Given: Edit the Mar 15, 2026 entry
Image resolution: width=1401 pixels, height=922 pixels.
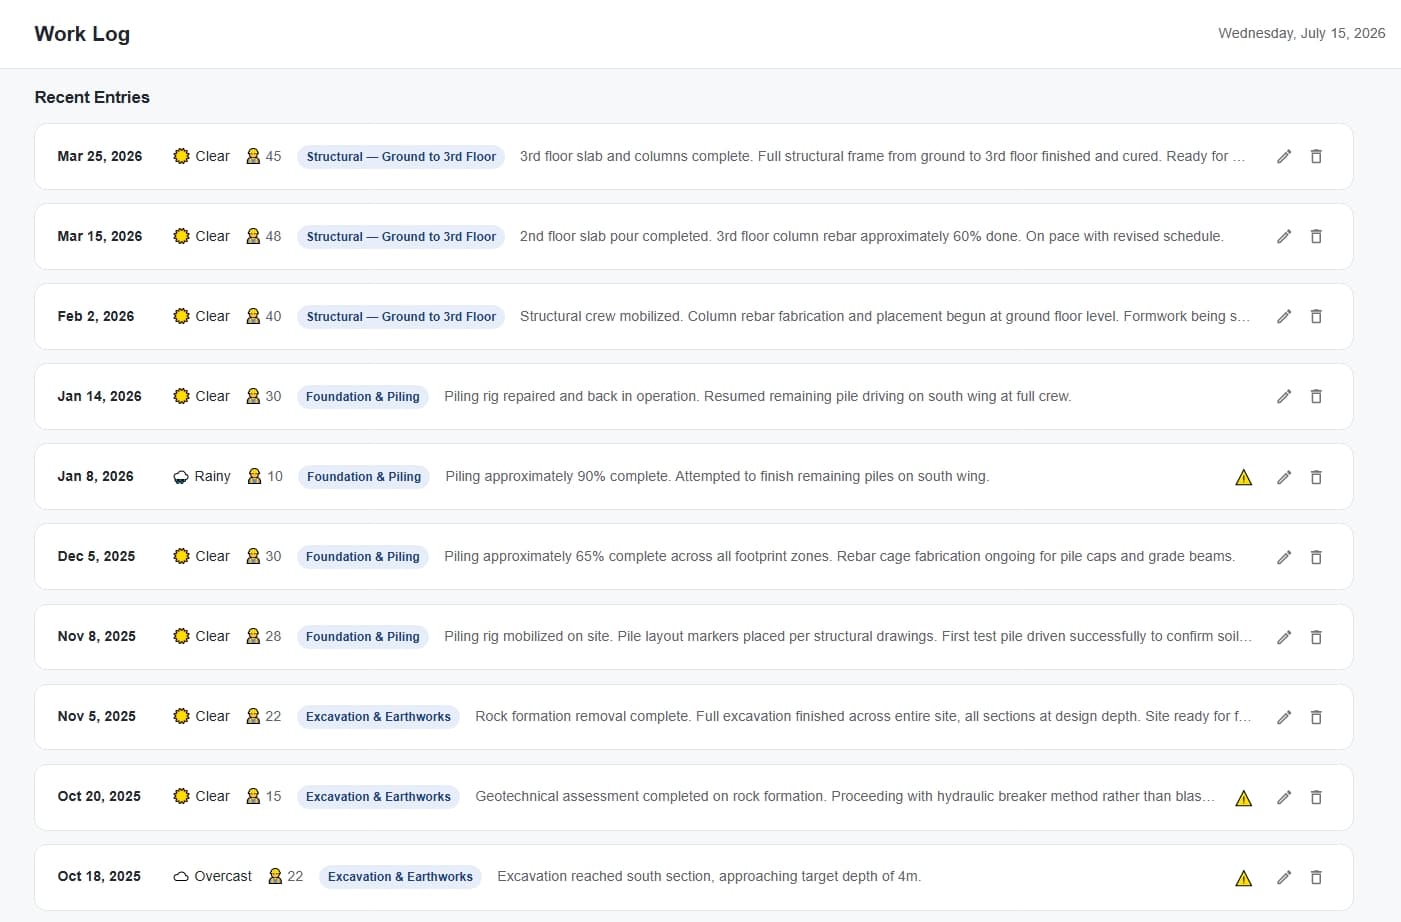Looking at the screenshot, I should coord(1284,237).
